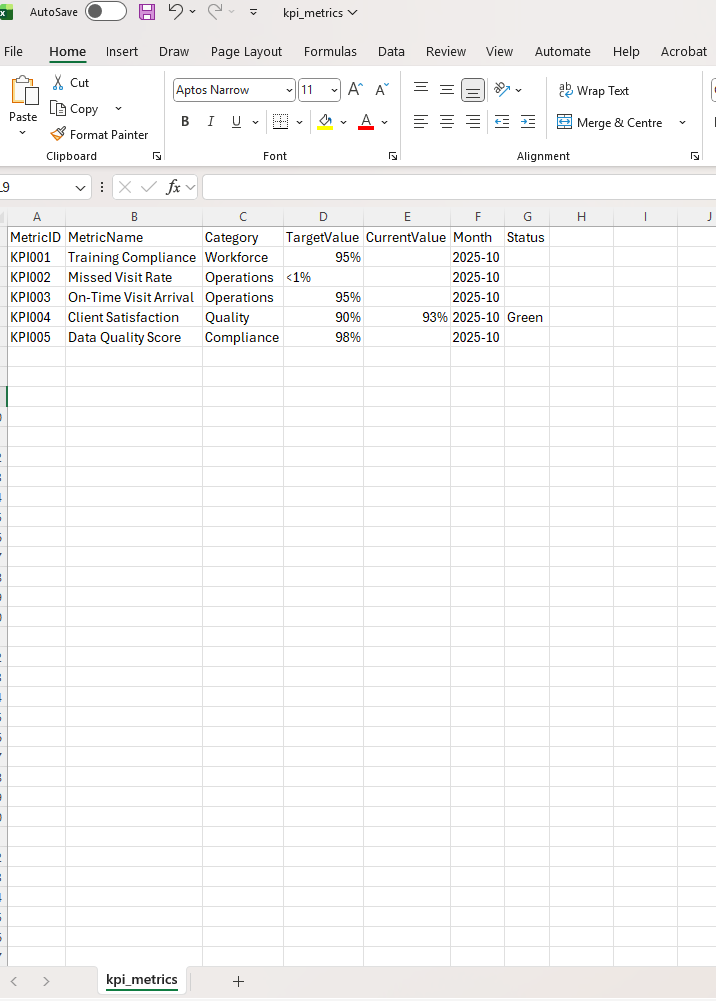The width and height of the screenshot is (716, 1001).
Task: Toggle Wrap Text
Action: pyautogui.click(x=593, y=91)
